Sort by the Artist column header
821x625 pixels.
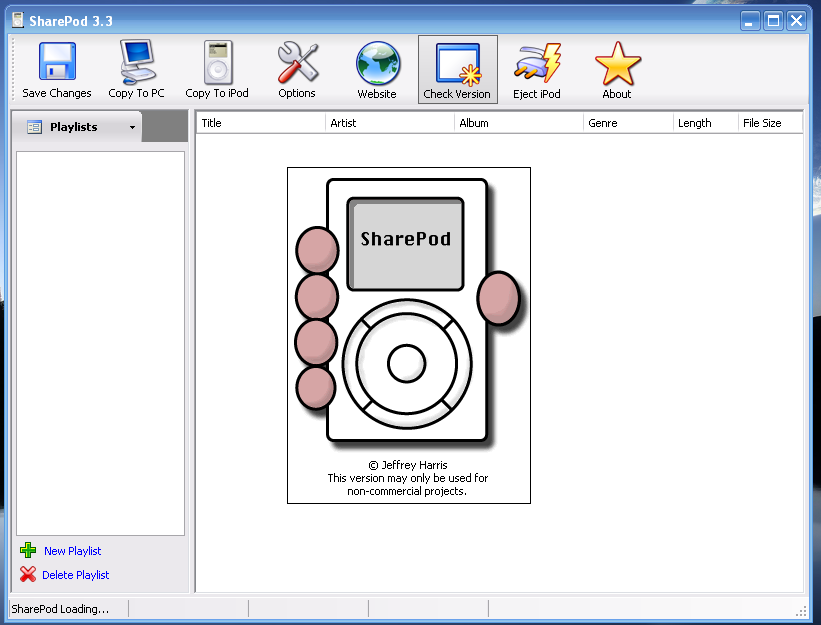[390, 123]
